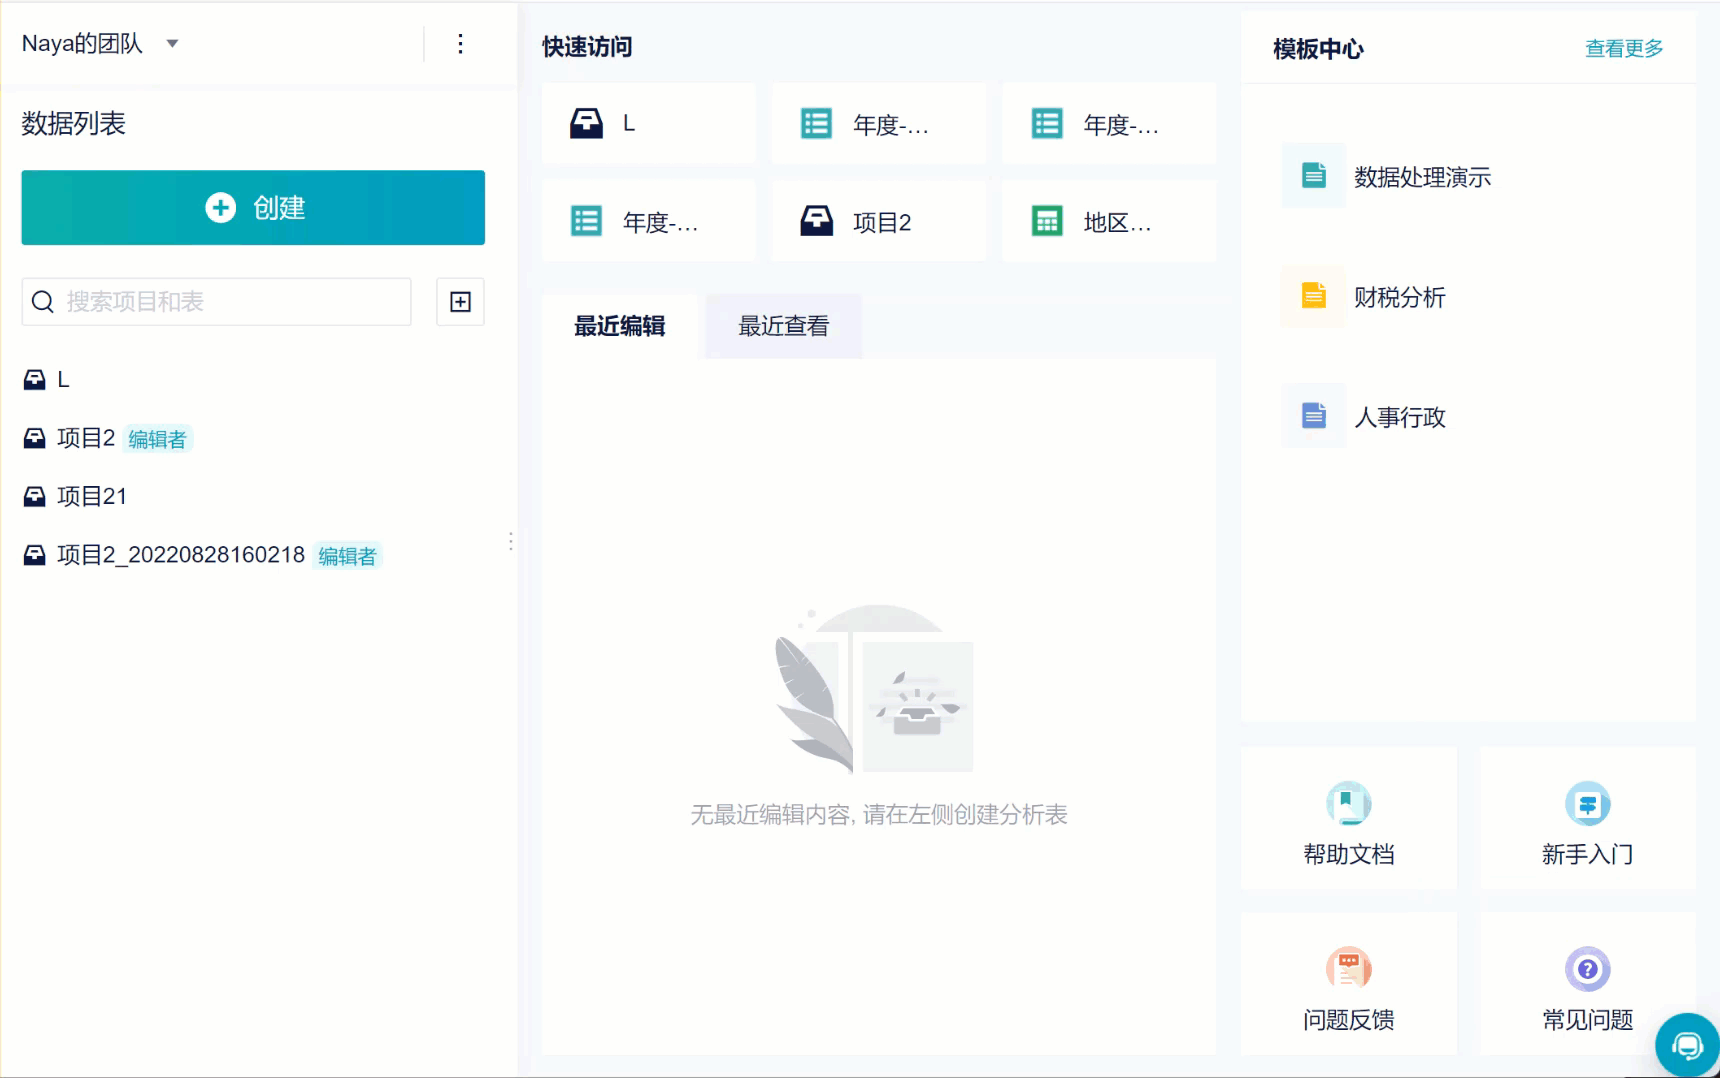1720x1078 pixels.
Task: Open the three-dot menu beside team name
Action: (x=460, y=44)
